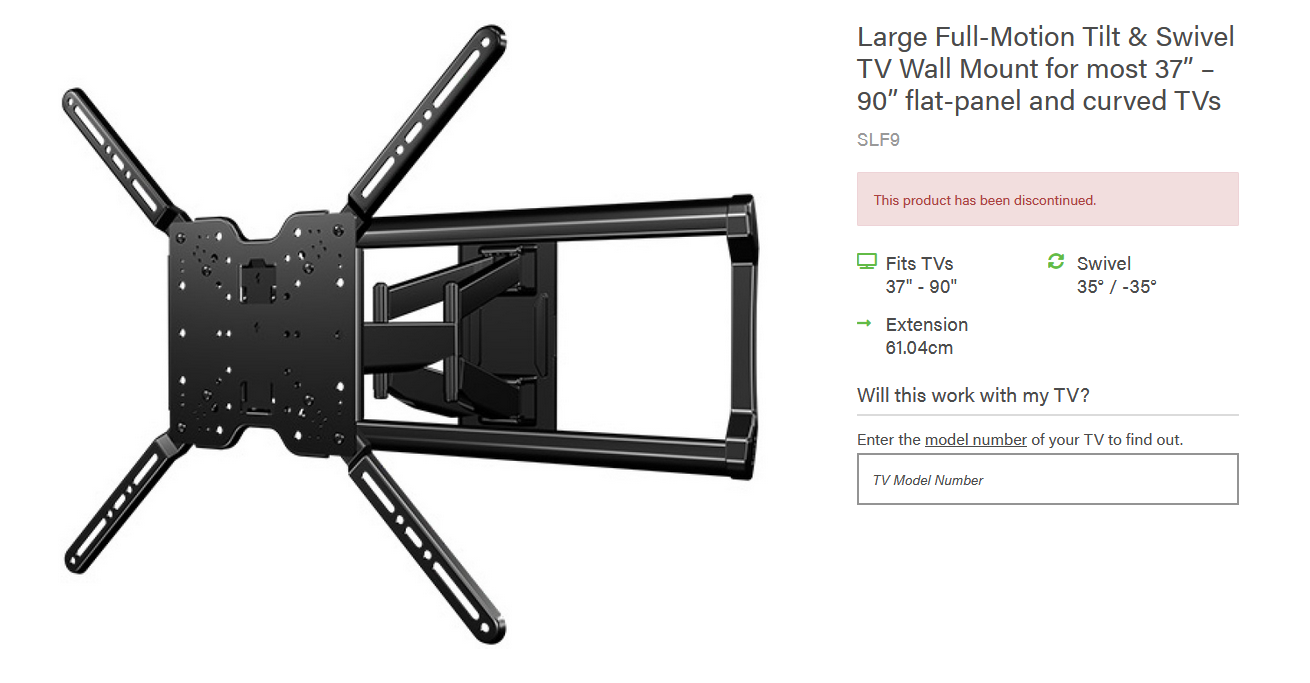Click the Will this work with my TV heading
The width and height of the screenshot is (1310, 683).
[x=973, y=395]
